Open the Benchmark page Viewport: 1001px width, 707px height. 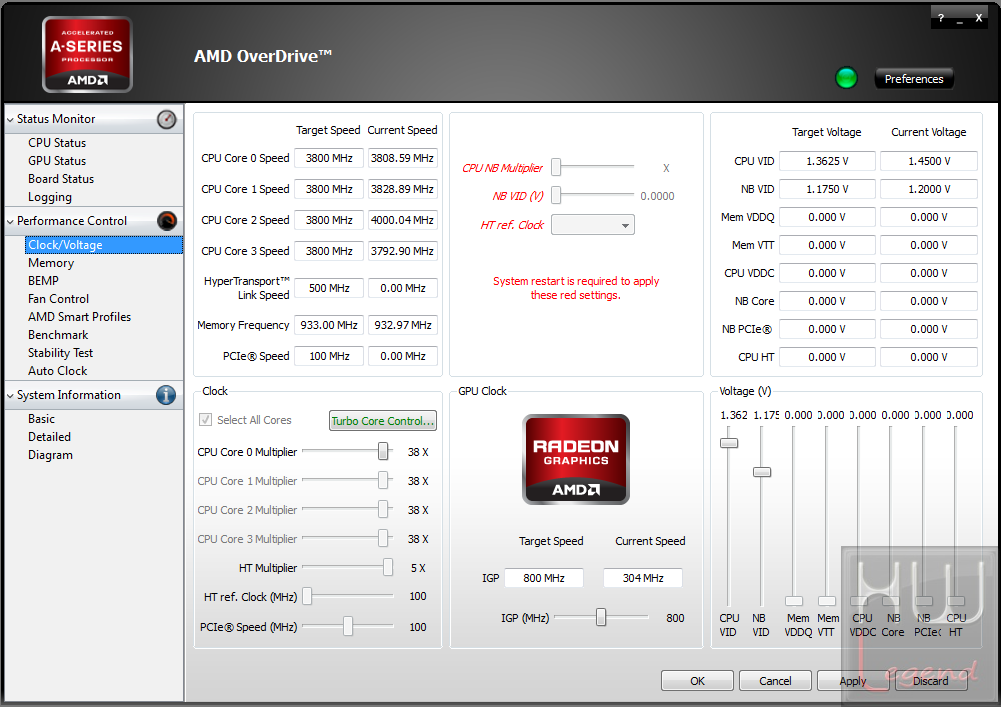click(x=58, y=335)
